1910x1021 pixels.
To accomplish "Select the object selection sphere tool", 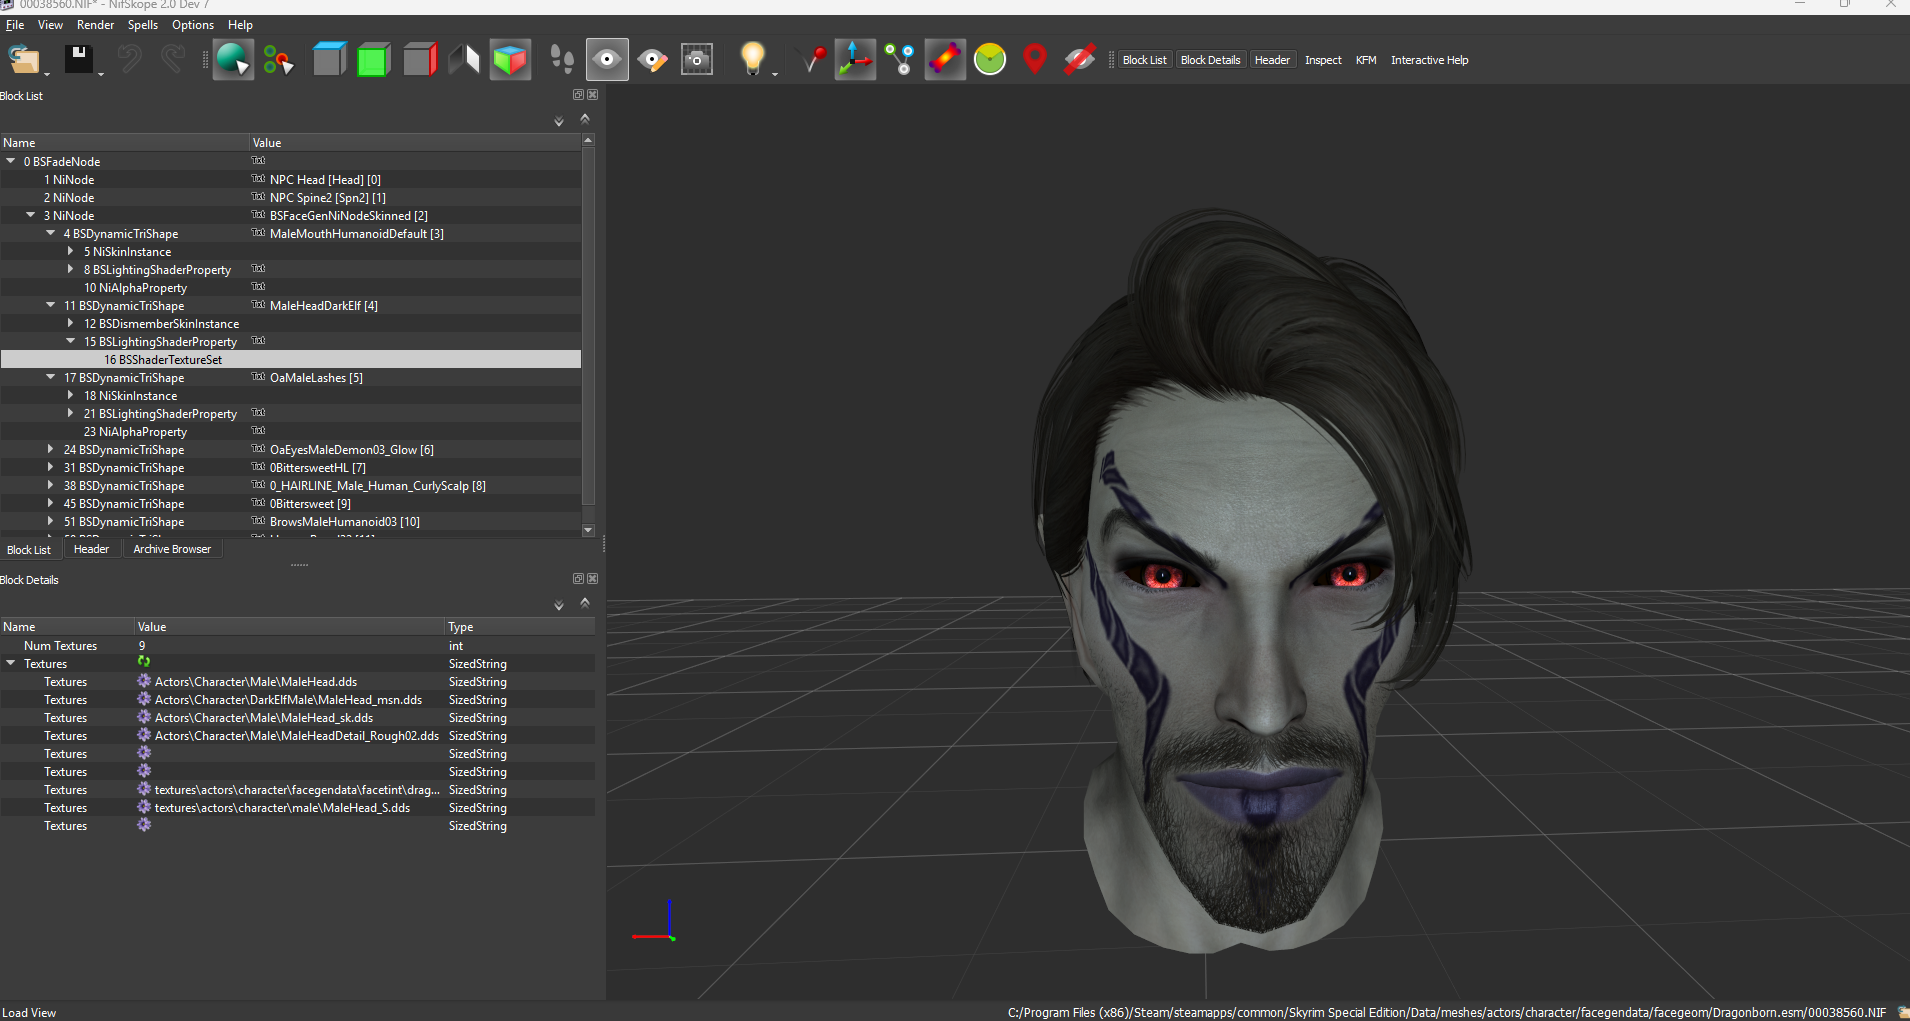I will point(233,60).
